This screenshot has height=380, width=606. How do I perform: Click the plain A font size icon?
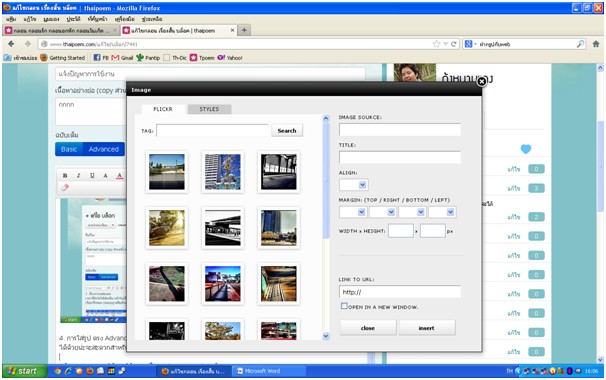tap(105, 176)
